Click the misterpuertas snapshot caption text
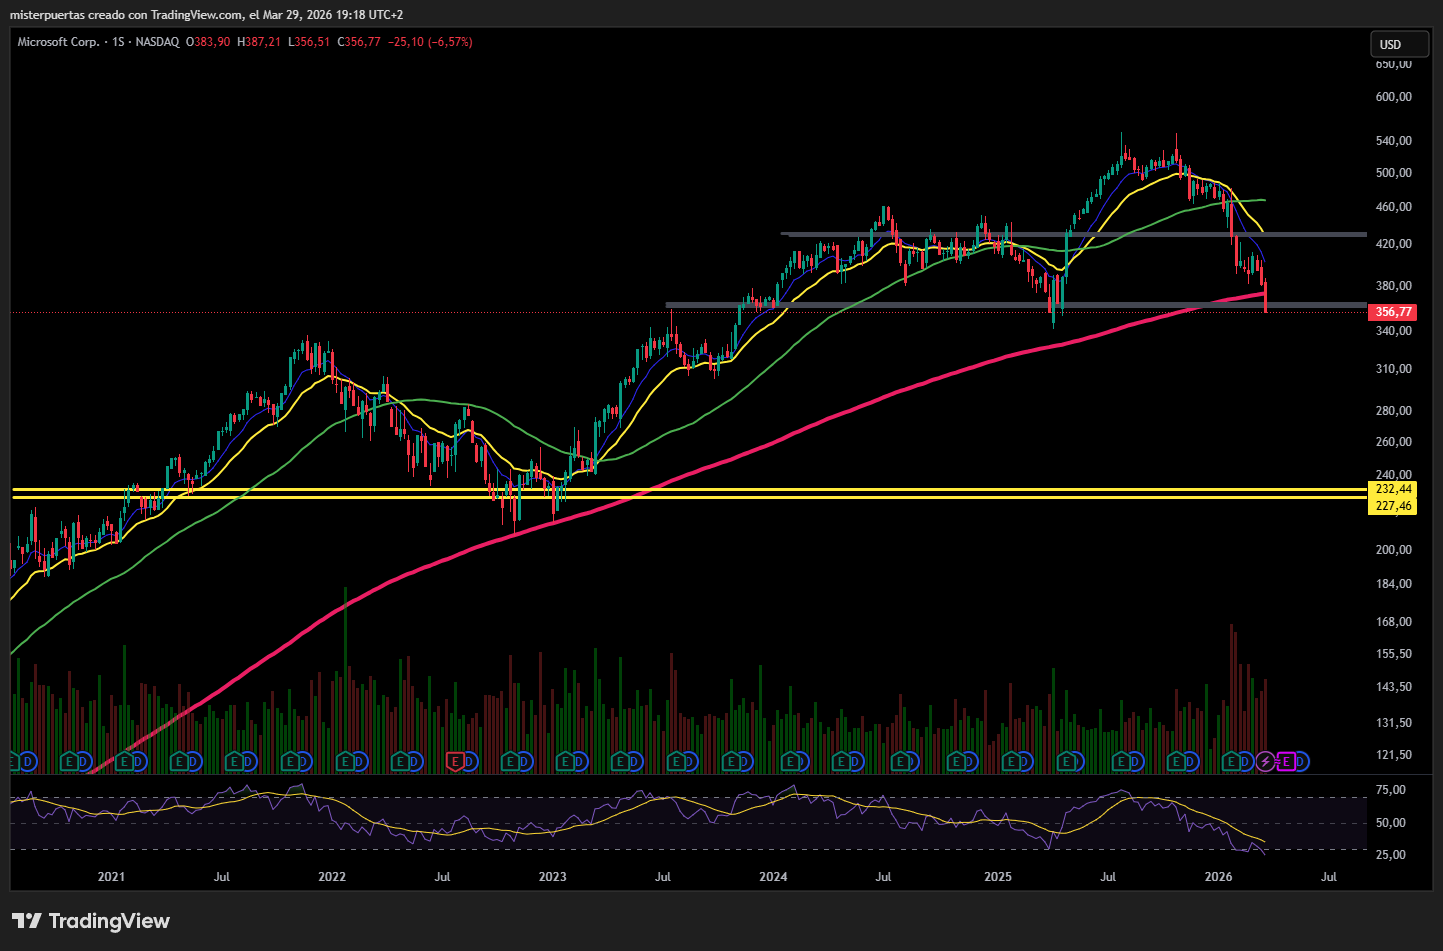The image size is (1443, 951). pyautogui.click(x=206, y=15)
